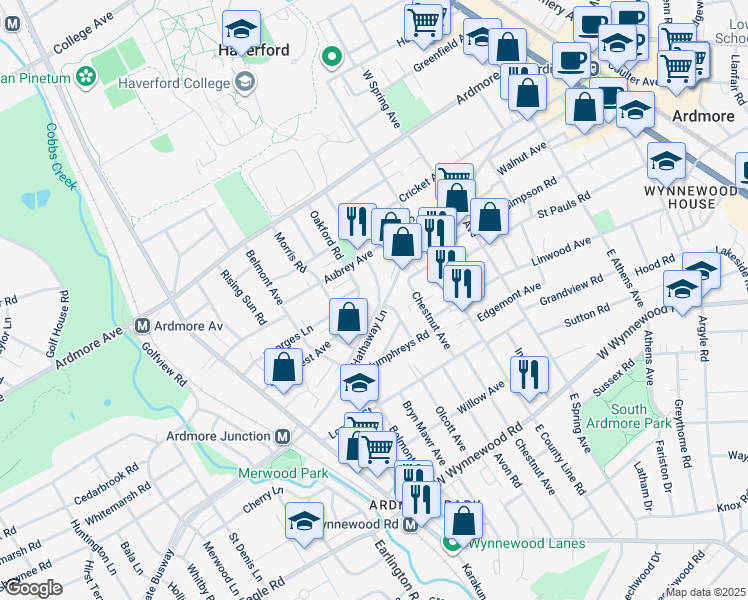
Task: Open the front school marker near Hood Rd
Action: tap(682, 290)
